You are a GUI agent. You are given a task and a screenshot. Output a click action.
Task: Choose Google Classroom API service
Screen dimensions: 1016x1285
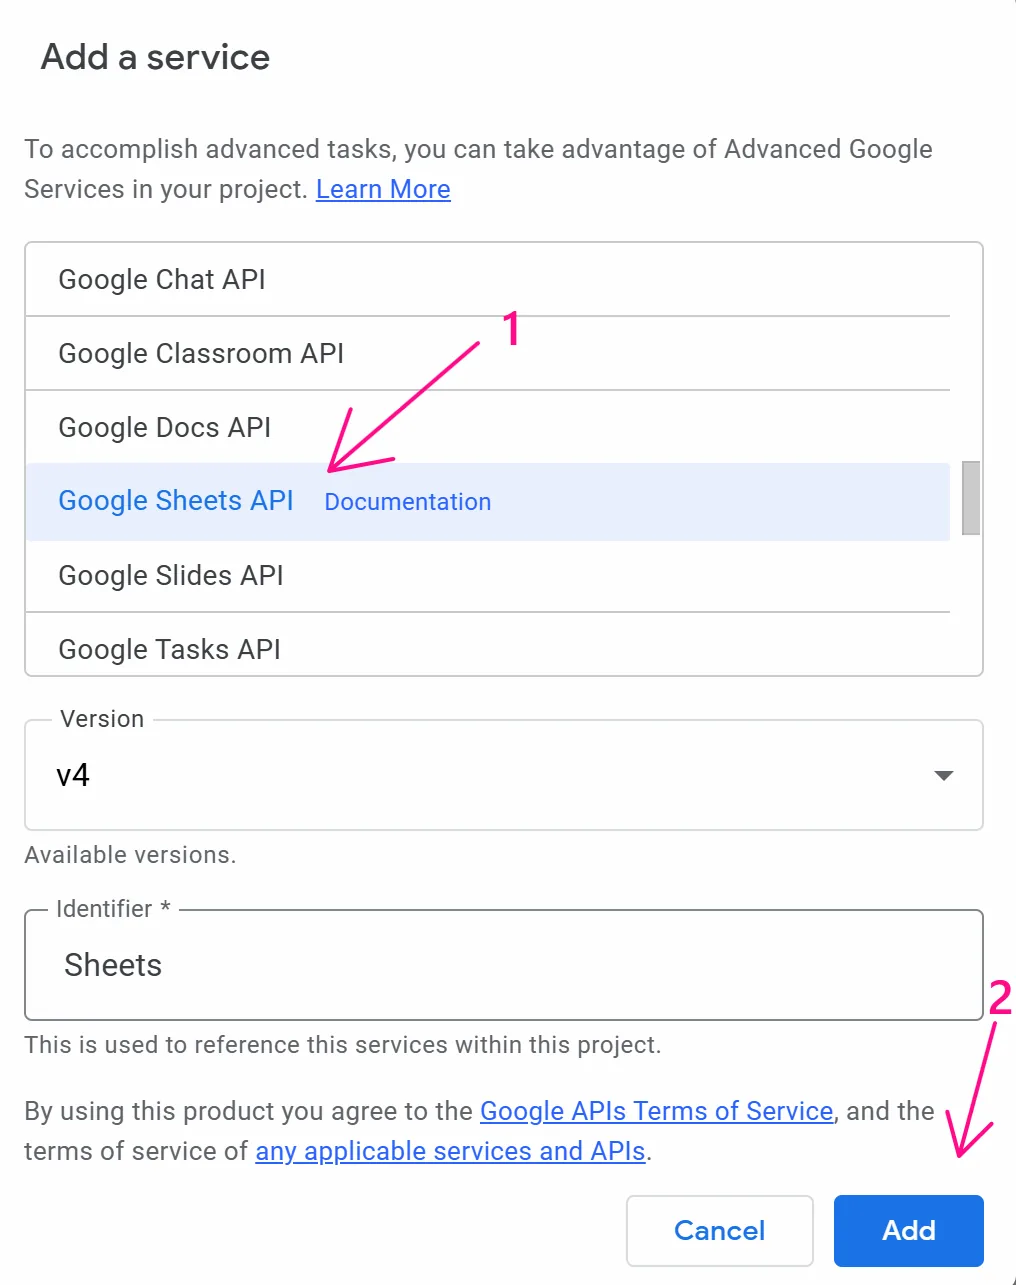point(201,353)
